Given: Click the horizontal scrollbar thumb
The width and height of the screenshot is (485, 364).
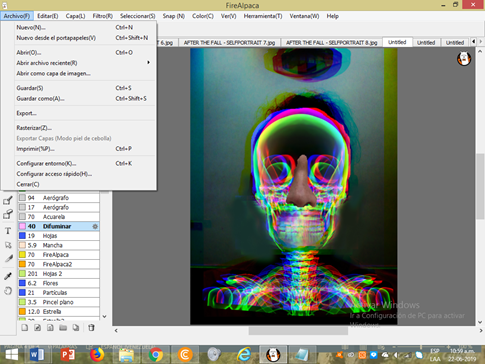Looking at the screenshot, I should (298, 331).
